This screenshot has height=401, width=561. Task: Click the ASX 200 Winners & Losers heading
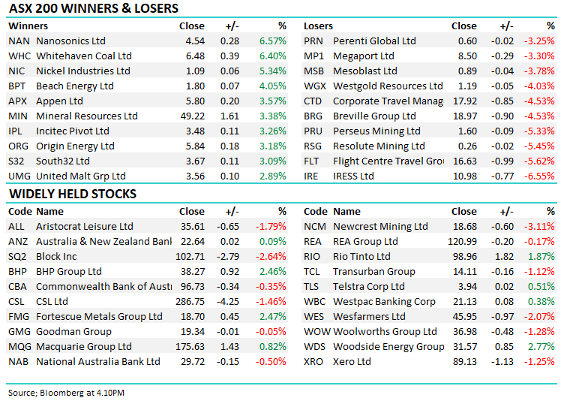pyautogui.click(x=93, y=8)
